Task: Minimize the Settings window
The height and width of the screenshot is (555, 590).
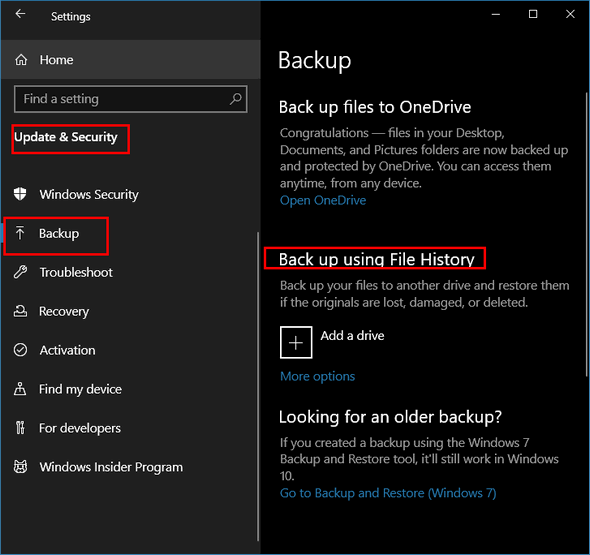Action: coord(496,14)
